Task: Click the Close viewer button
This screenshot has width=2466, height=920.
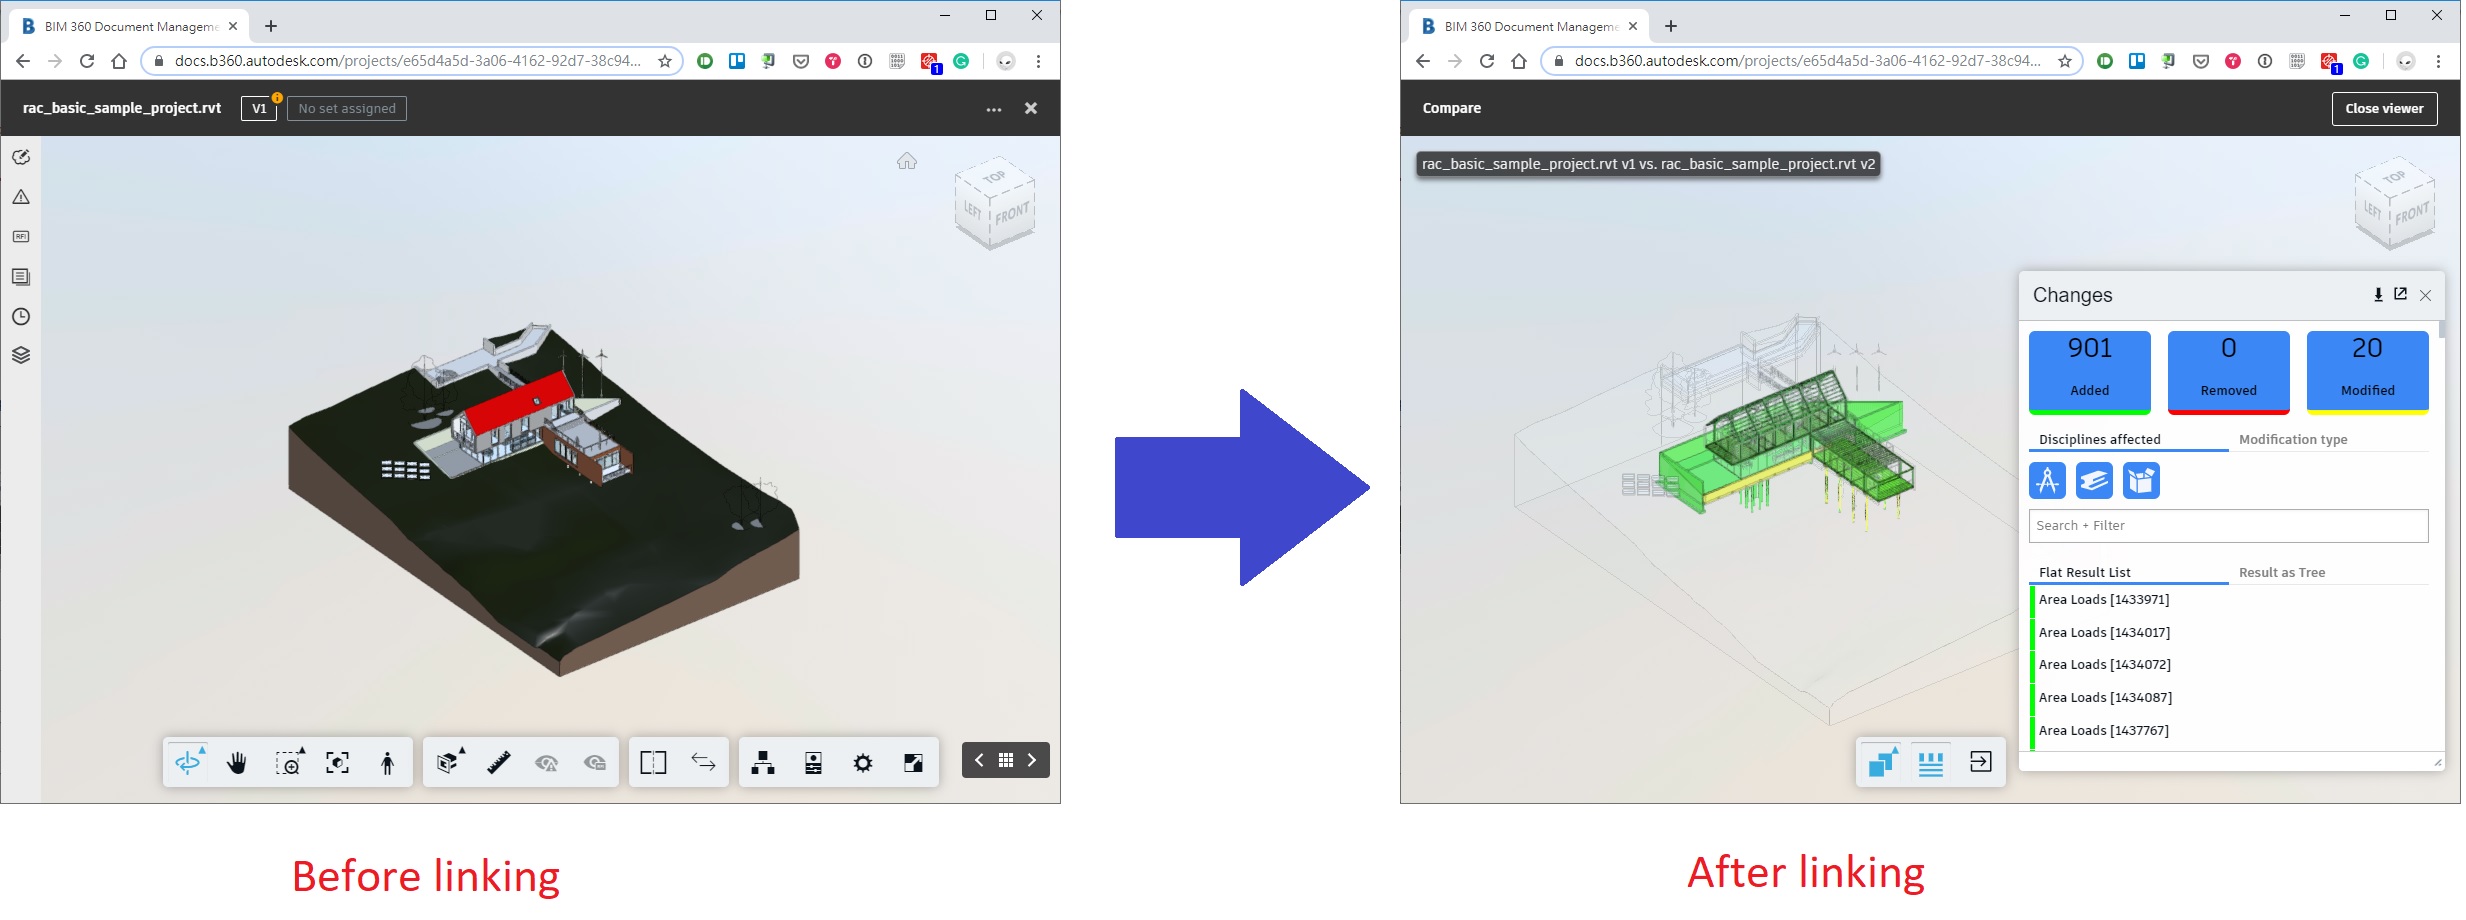Action: tap(2384, 108)
